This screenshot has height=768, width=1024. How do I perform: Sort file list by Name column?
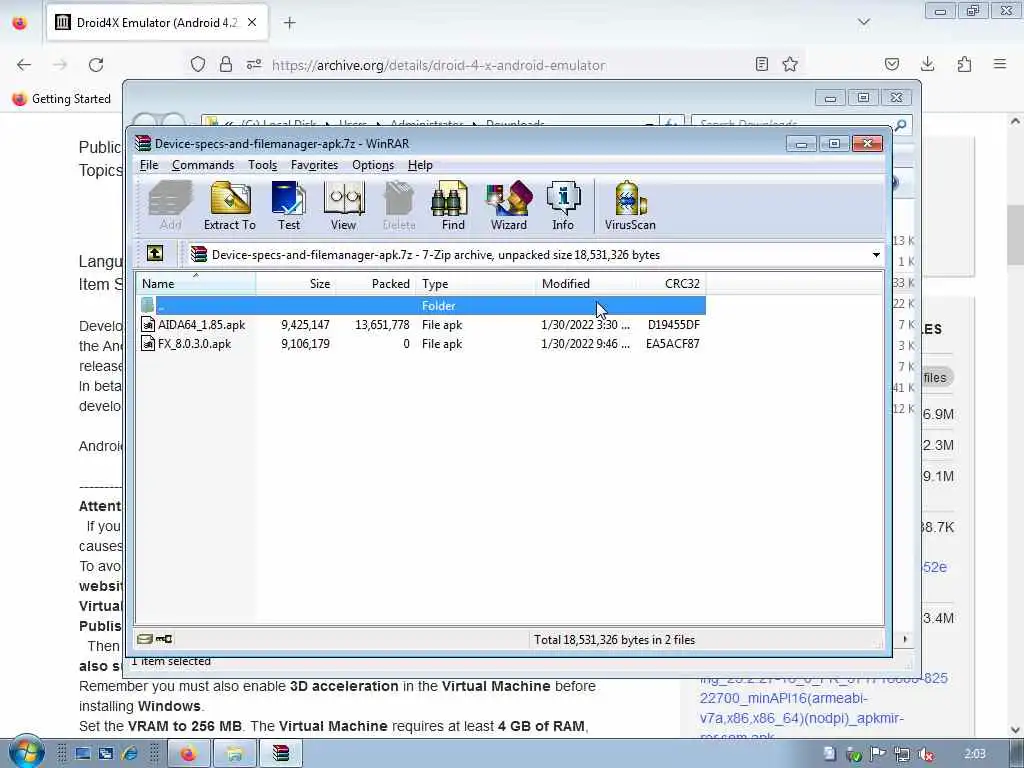tap(196, 283)
